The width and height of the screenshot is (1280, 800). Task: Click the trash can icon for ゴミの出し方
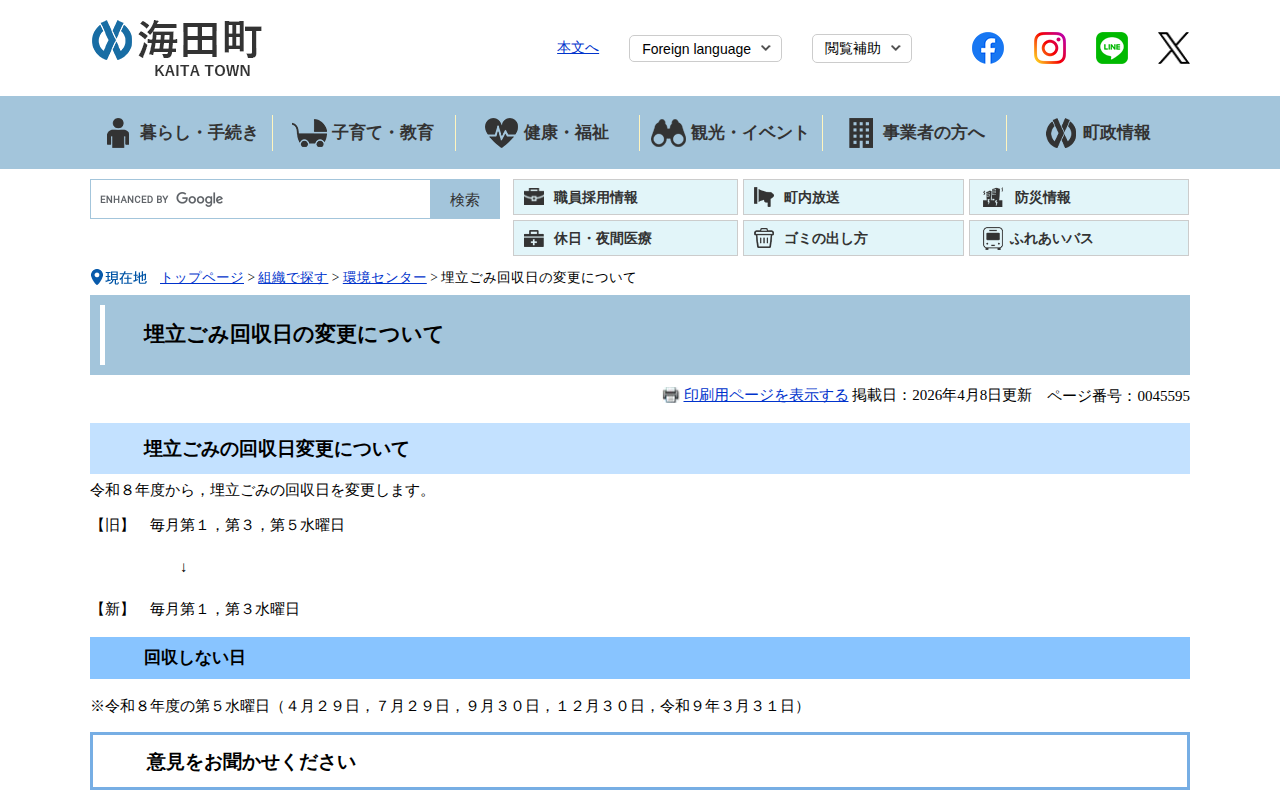coord(764,238)
